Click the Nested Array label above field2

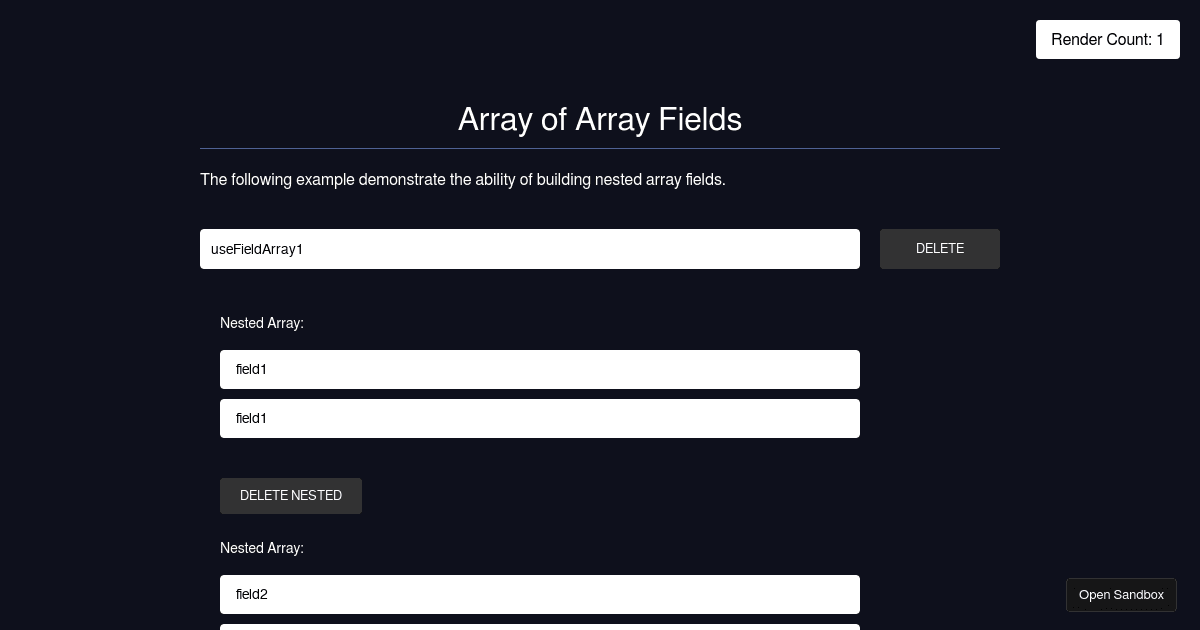point(261,548)
